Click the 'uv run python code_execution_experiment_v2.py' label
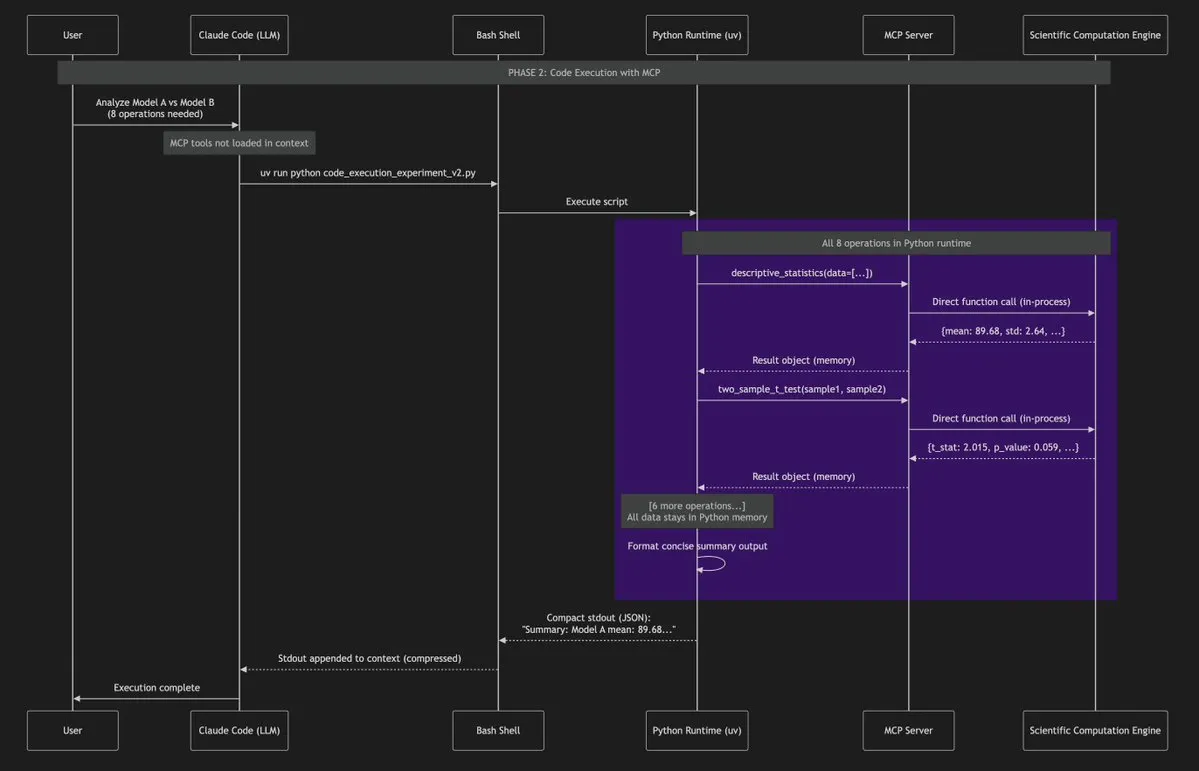 coord(368,172)
